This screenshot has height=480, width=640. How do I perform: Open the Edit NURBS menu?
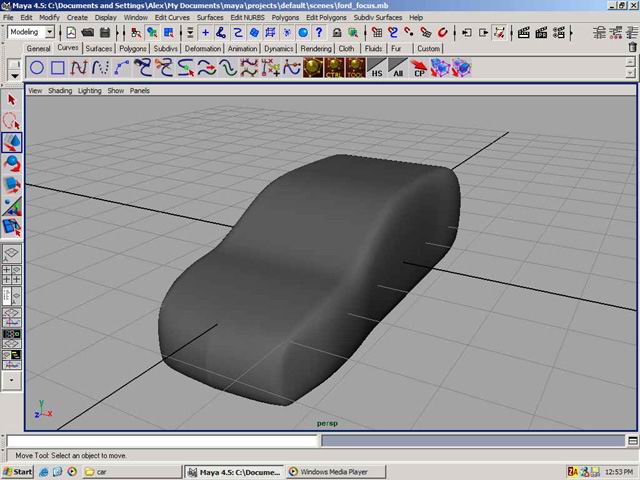(248, 17)
